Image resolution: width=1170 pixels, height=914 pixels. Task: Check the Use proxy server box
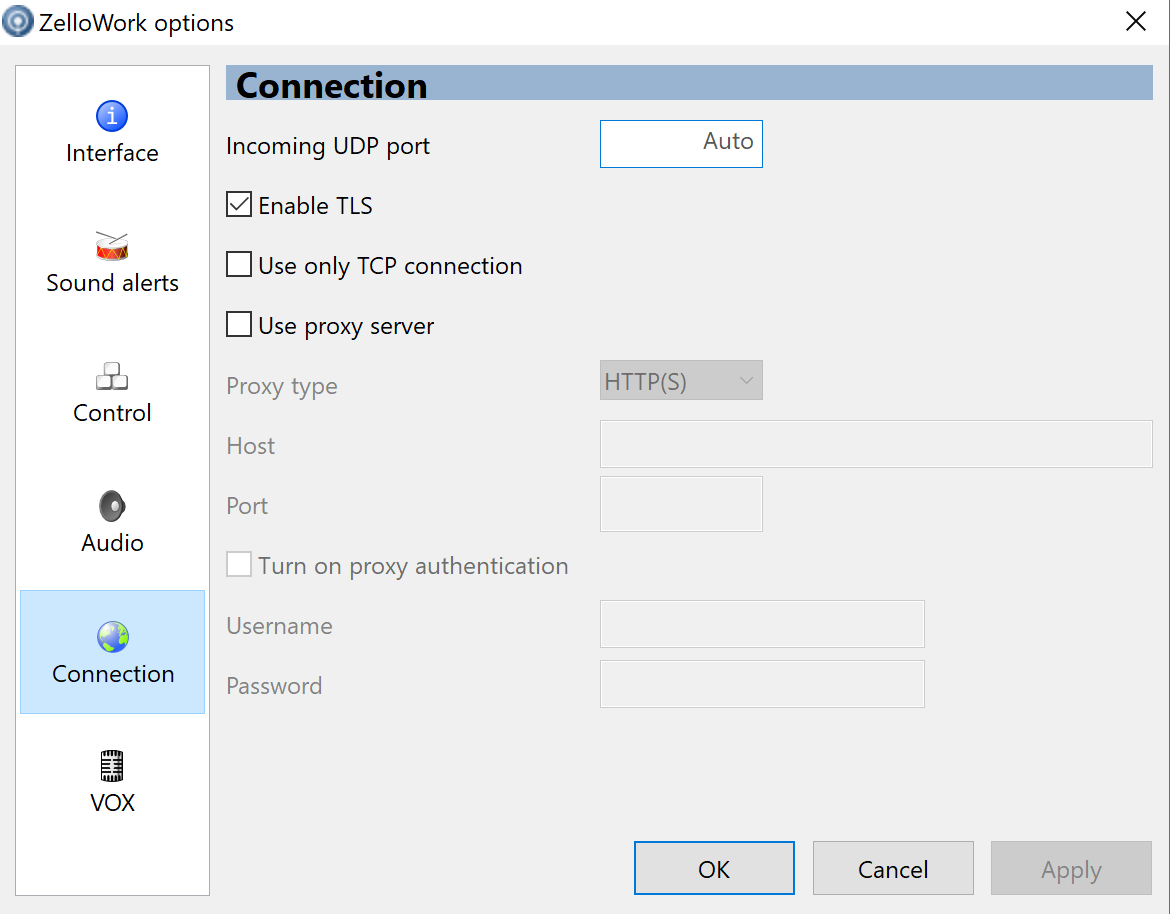(x=239, y=325)
